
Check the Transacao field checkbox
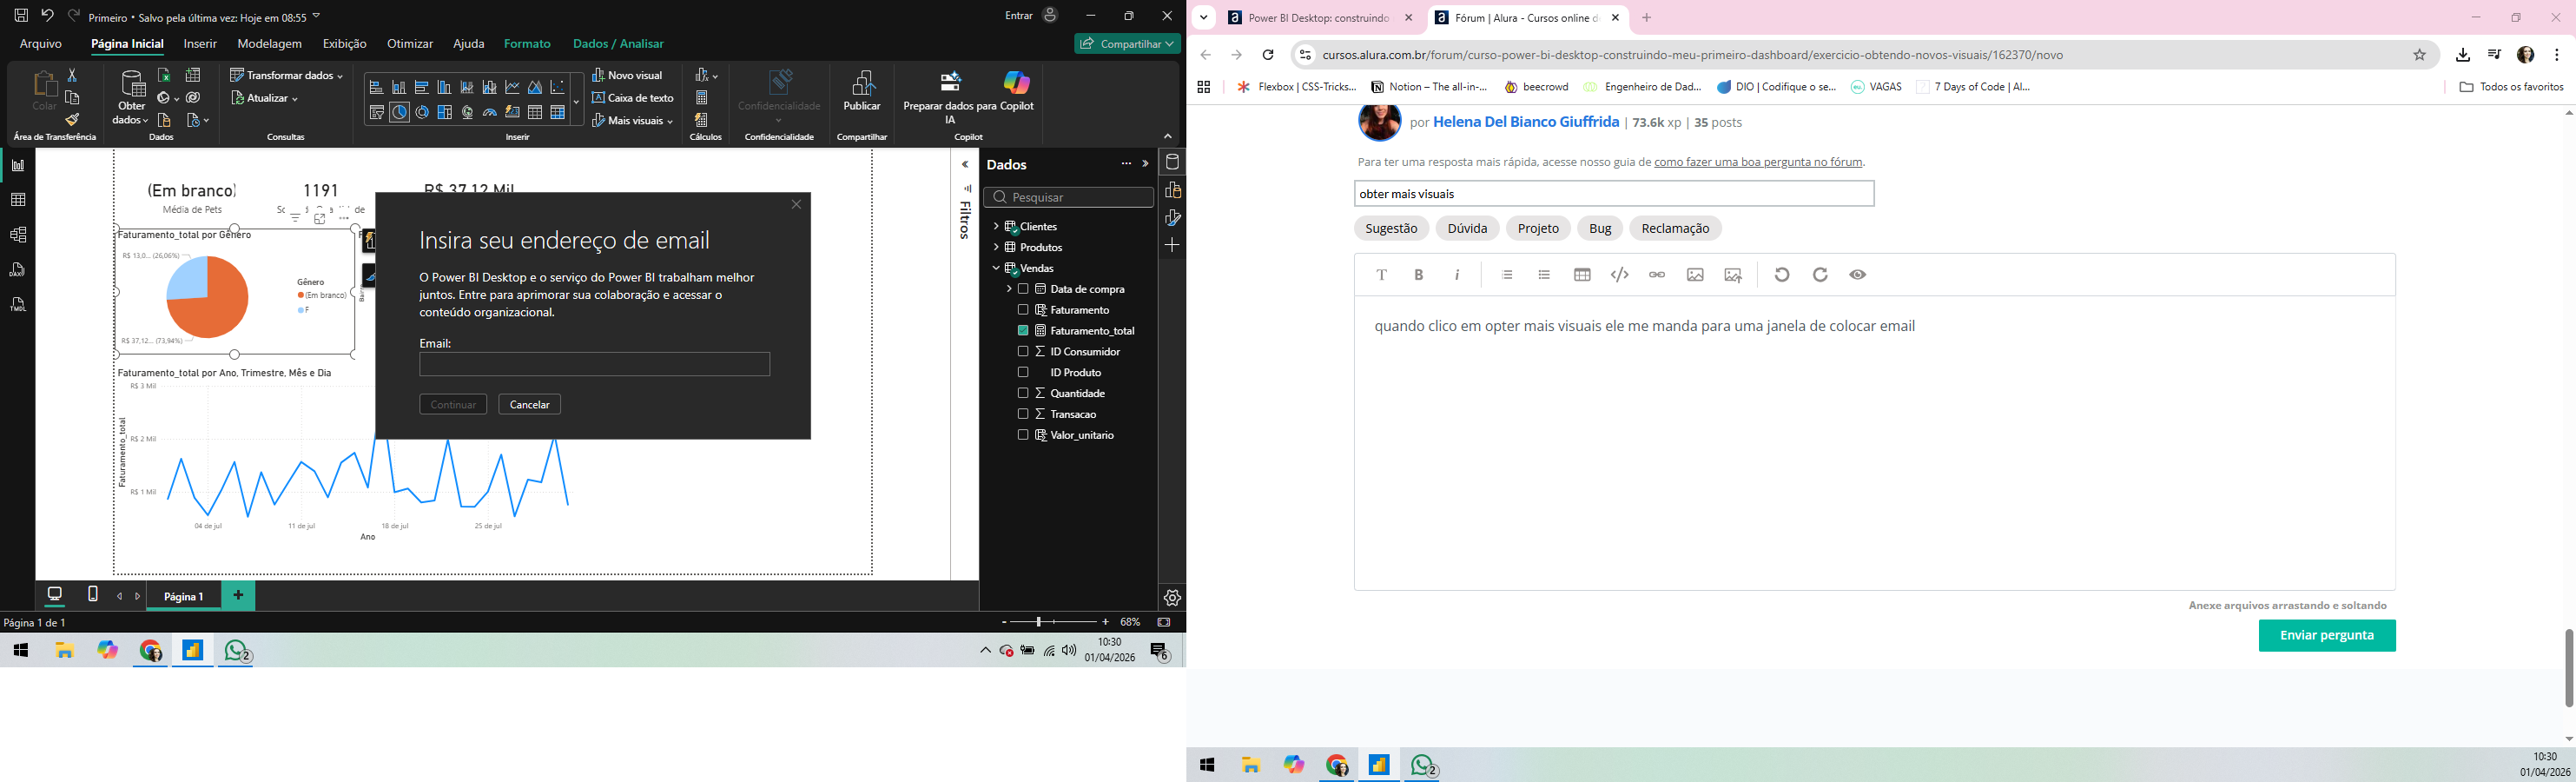click(x=1023, y=415)
